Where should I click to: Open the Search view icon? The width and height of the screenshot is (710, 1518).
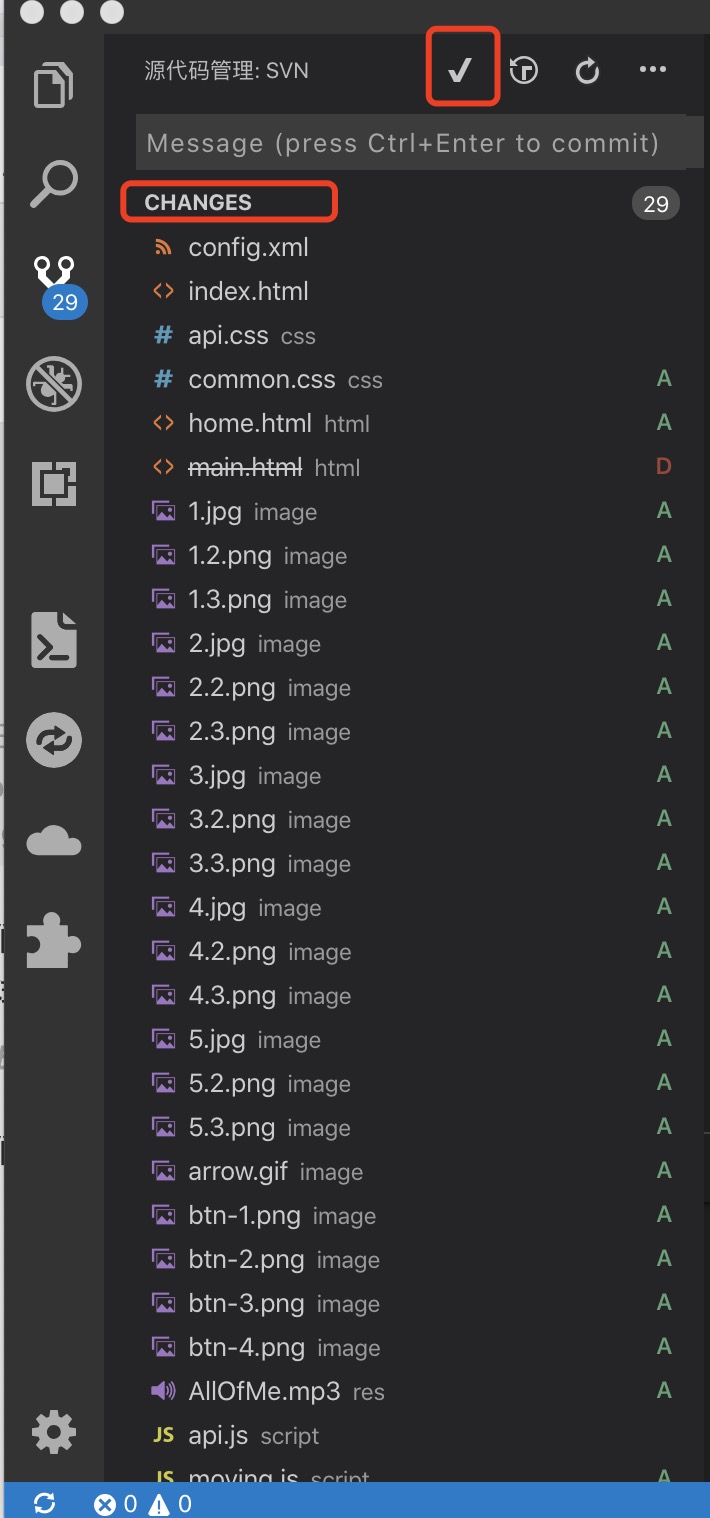54,184
